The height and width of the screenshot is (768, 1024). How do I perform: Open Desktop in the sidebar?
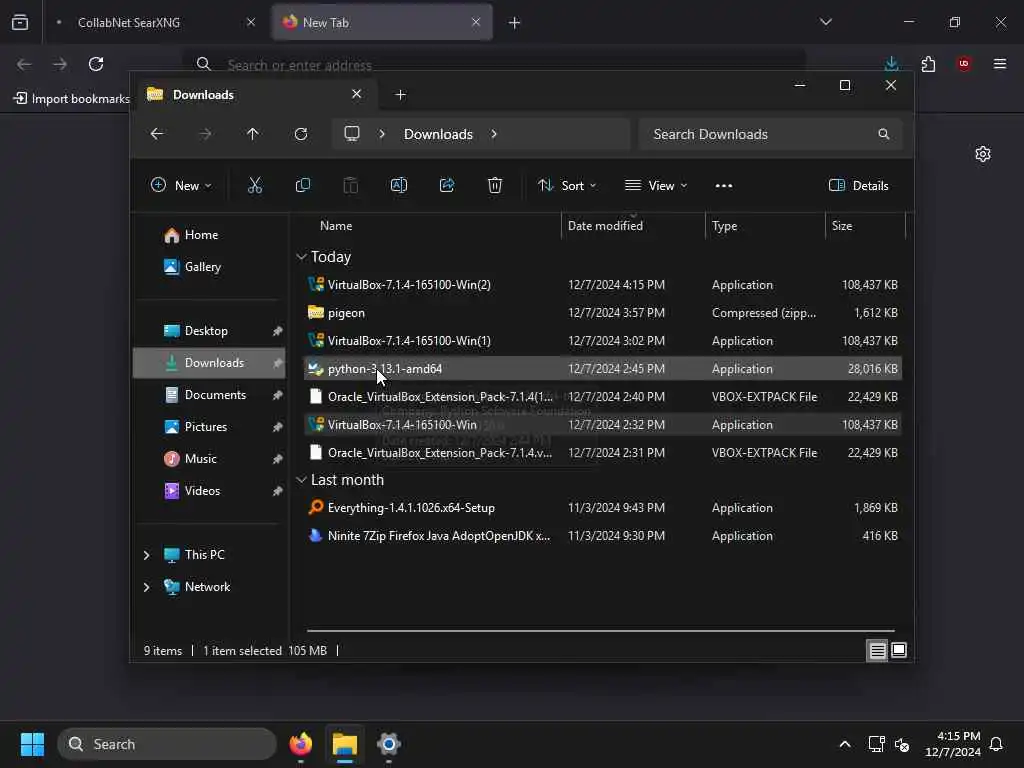point(206,330)
